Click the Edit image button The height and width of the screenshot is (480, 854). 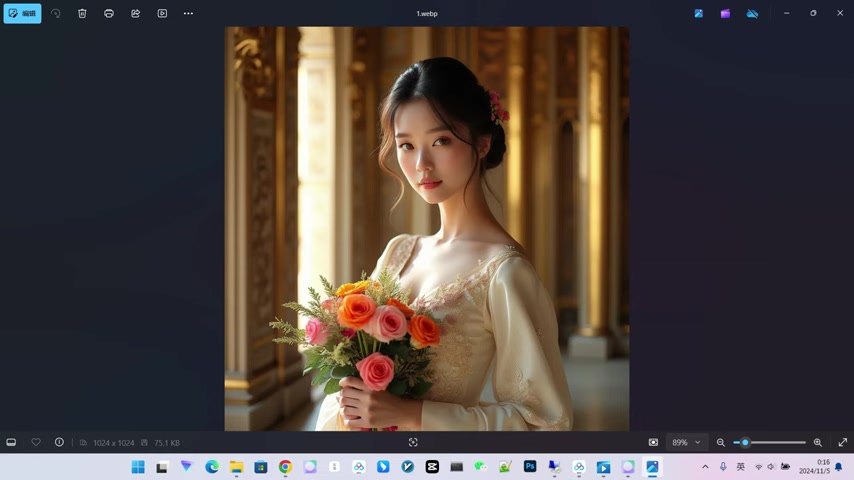[x=22, y=14]
